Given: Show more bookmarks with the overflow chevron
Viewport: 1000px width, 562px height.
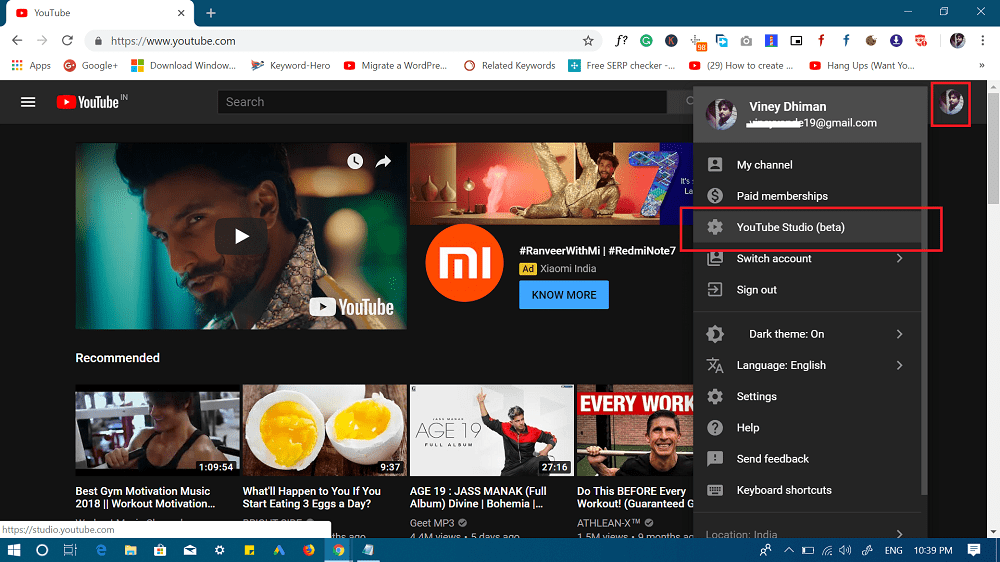Looking at the screenshot, I should pyautogui.click(x=982, y=65).
